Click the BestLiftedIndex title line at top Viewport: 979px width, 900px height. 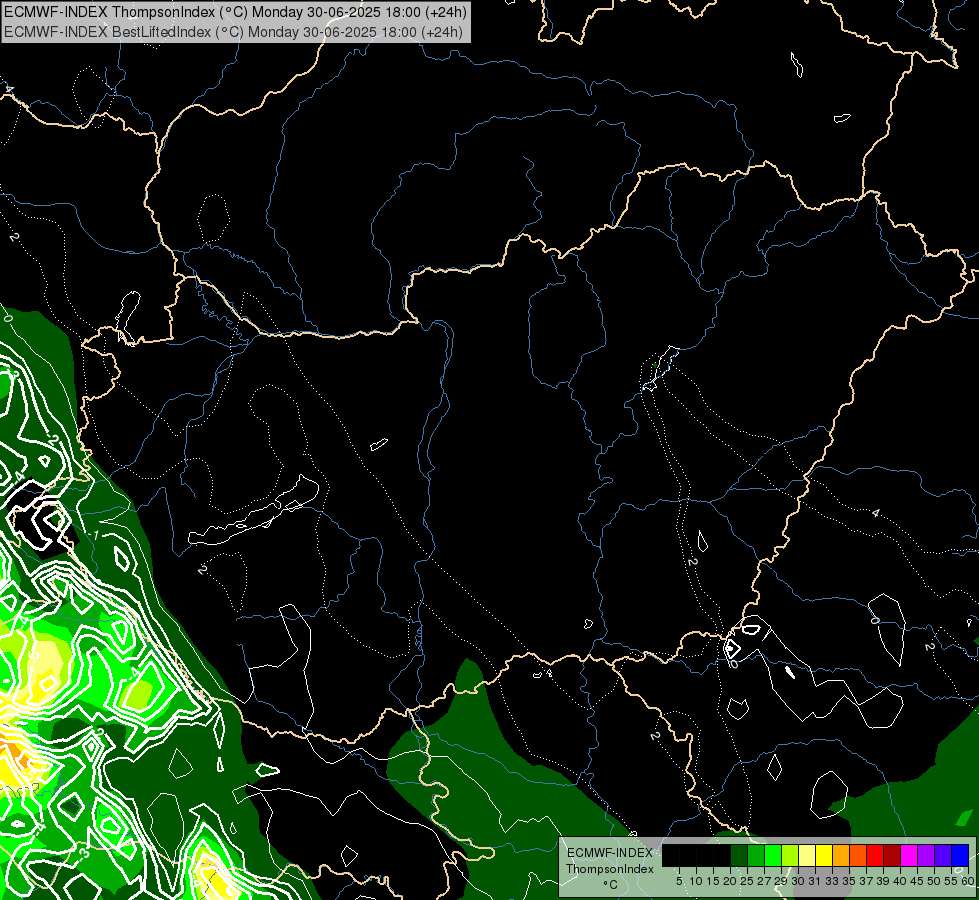coord(234,32)
